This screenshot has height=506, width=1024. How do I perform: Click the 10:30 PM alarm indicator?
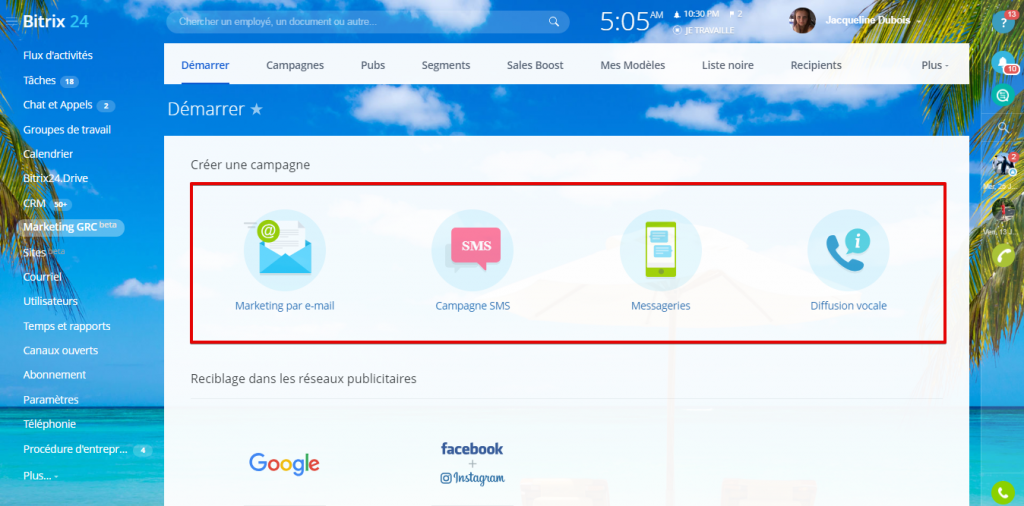click(x=696, y=14)
